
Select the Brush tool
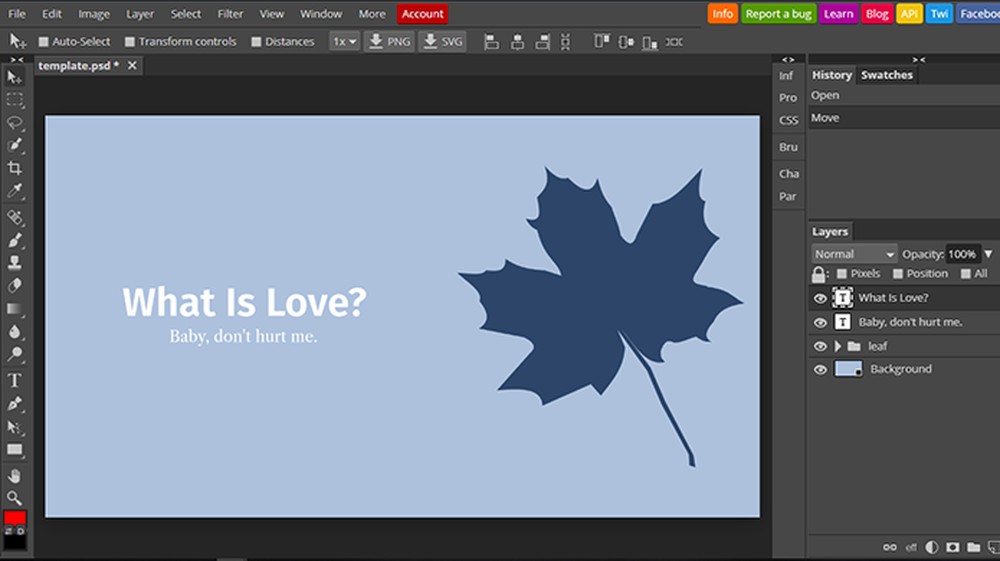tap(15, 240)
